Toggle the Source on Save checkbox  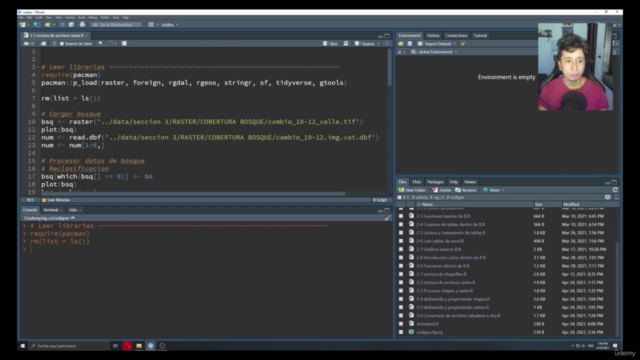(62, 44)
